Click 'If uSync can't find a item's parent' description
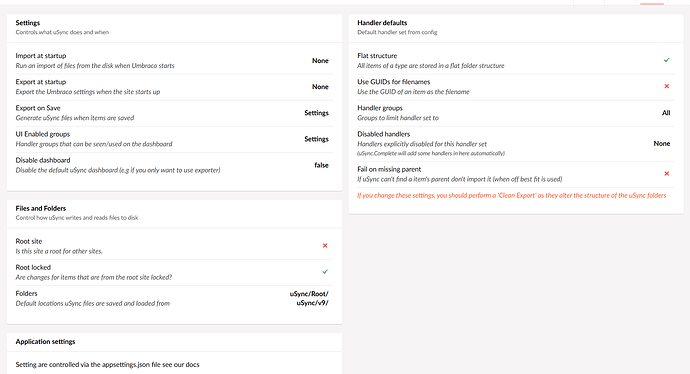Image resolution: width=690 pixels, height=374 pixels. pos(460,179)
